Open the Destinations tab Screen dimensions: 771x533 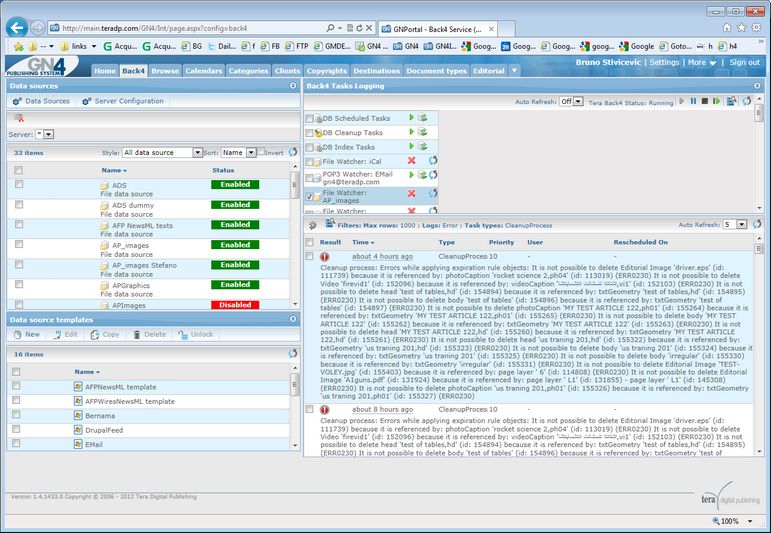pos(377,71)
